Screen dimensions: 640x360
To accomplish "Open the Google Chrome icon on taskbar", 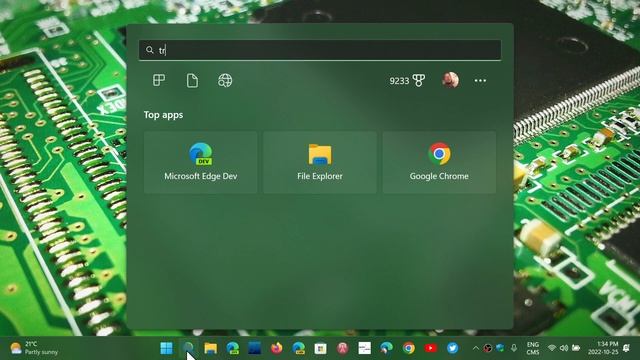I will point(409,348).
